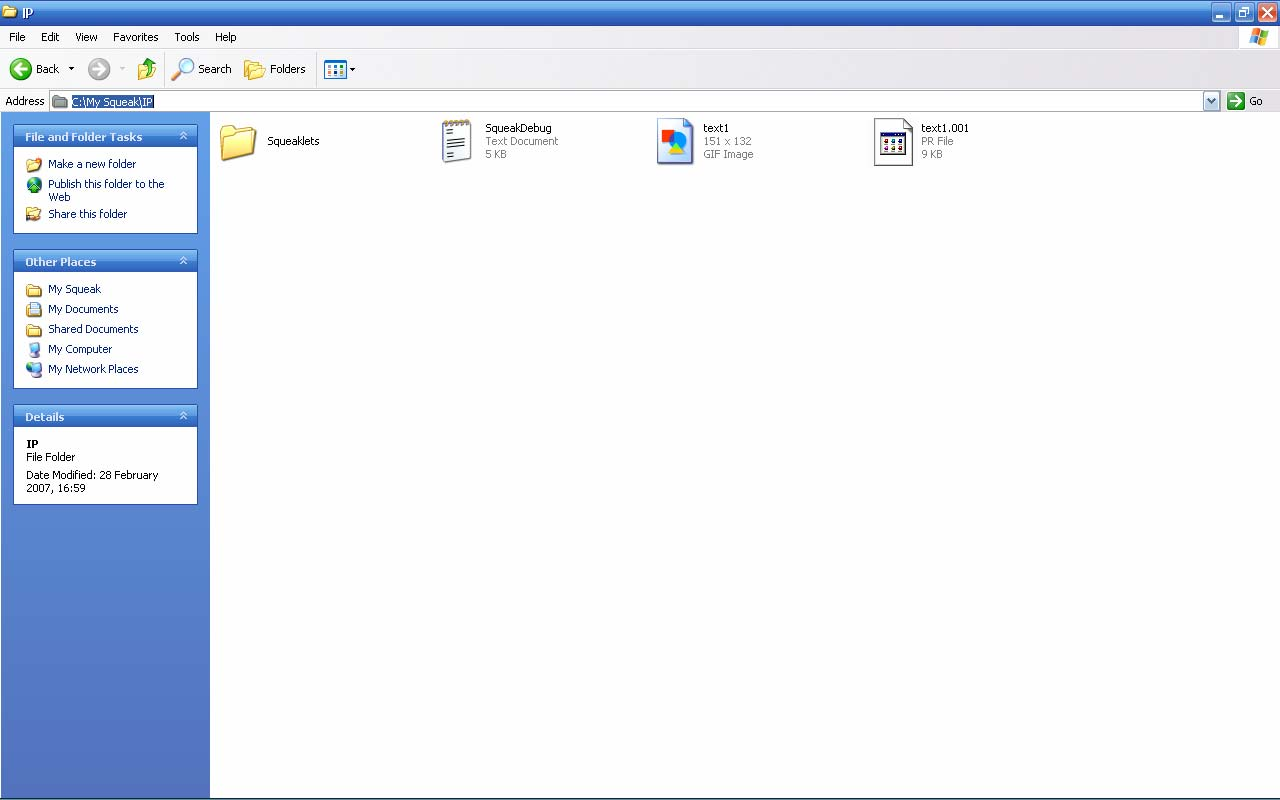Open the Search pane
This screenshot has height=800, width=1280.
point(201,69)
